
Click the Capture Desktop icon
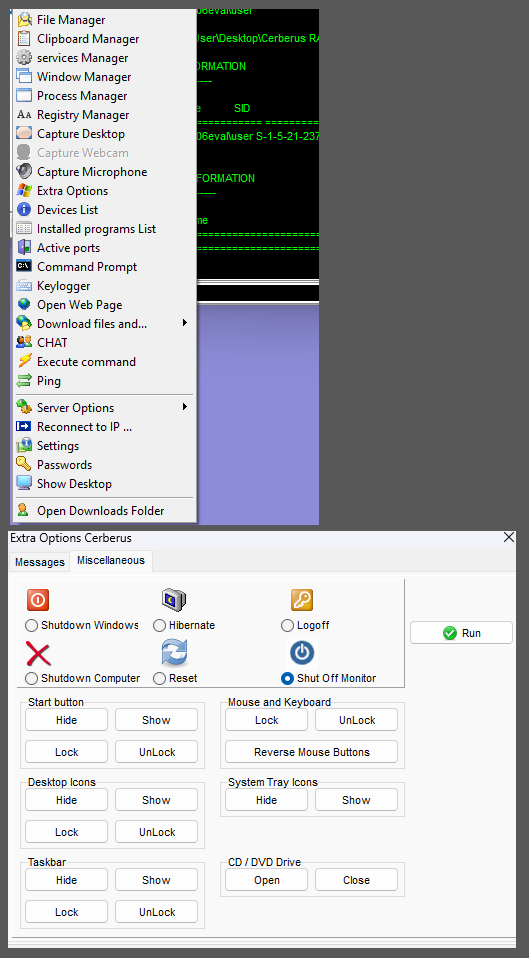click(x=24, y=134)
